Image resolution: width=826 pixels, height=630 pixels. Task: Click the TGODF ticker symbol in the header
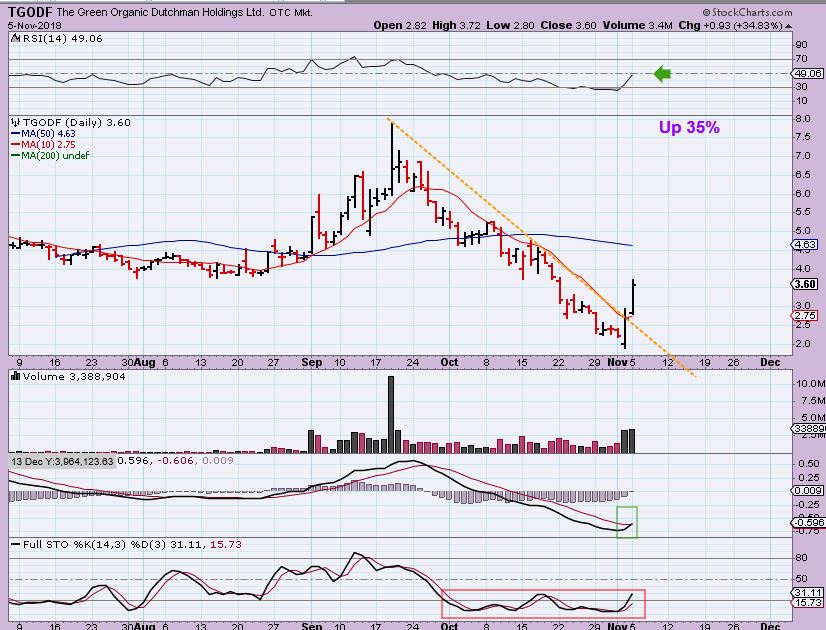point(30,12)
